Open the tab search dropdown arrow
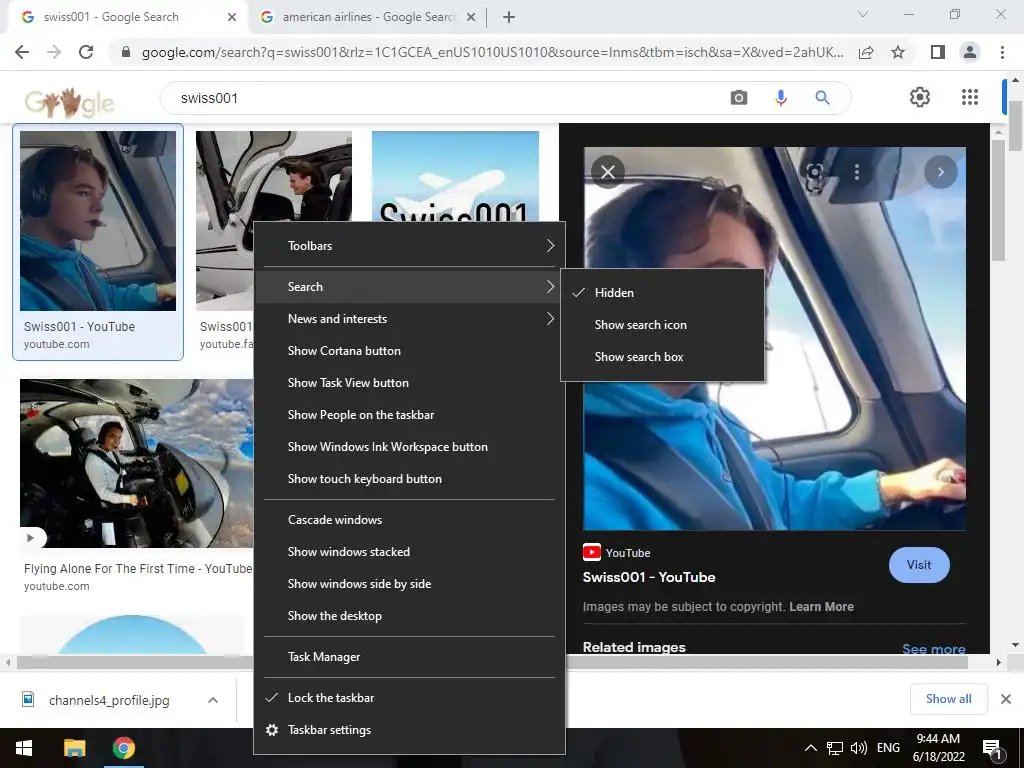Viewport: 1024px width, 768px height. click(x=863, y=14)
